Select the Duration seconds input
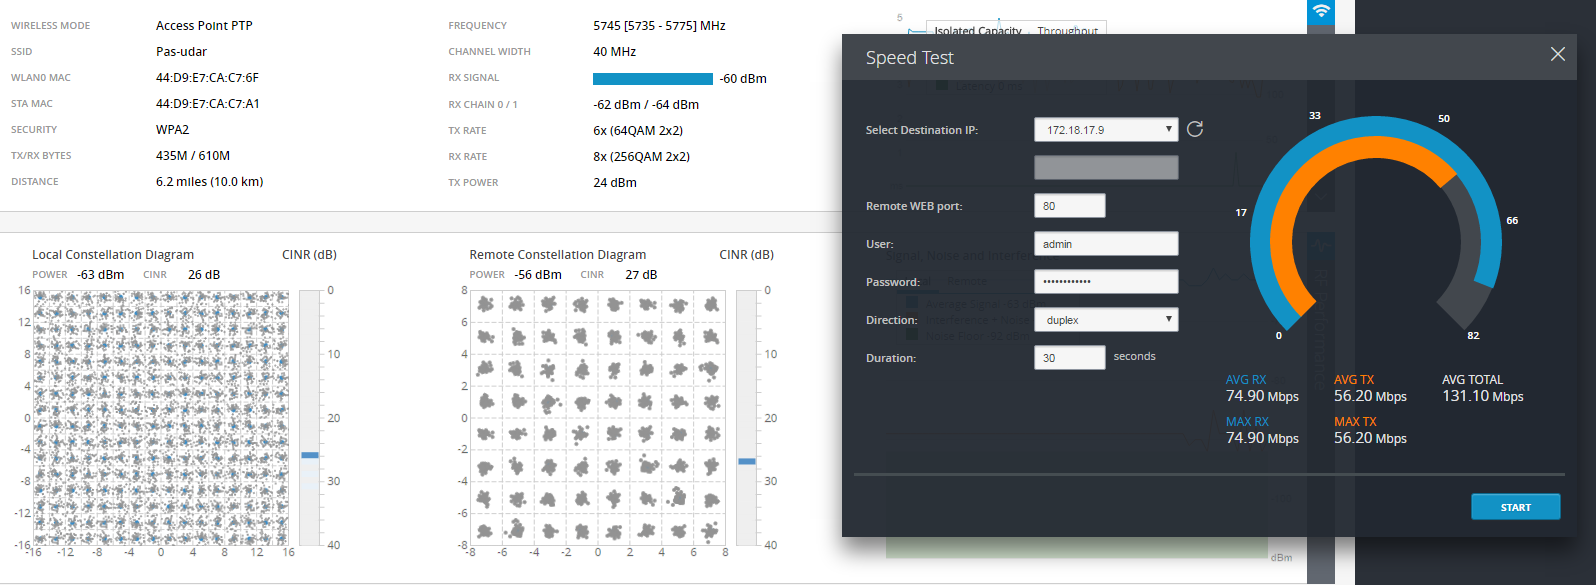 pos(1070,358)
